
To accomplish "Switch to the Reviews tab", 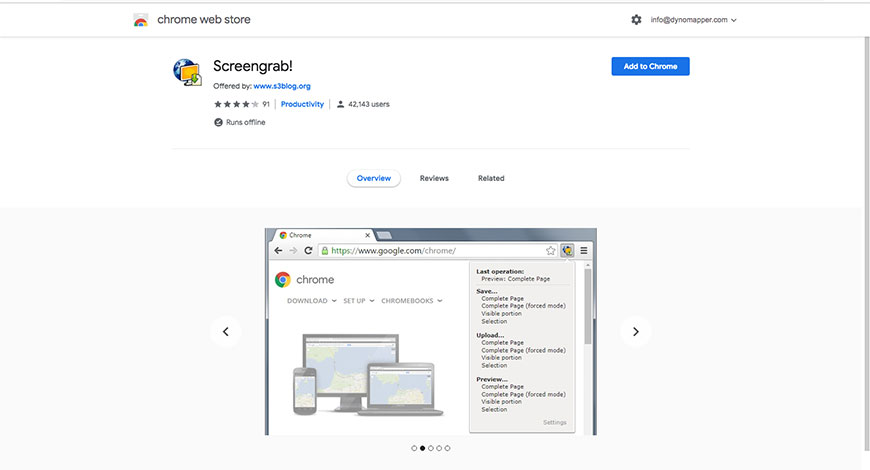I will point(434,178).
